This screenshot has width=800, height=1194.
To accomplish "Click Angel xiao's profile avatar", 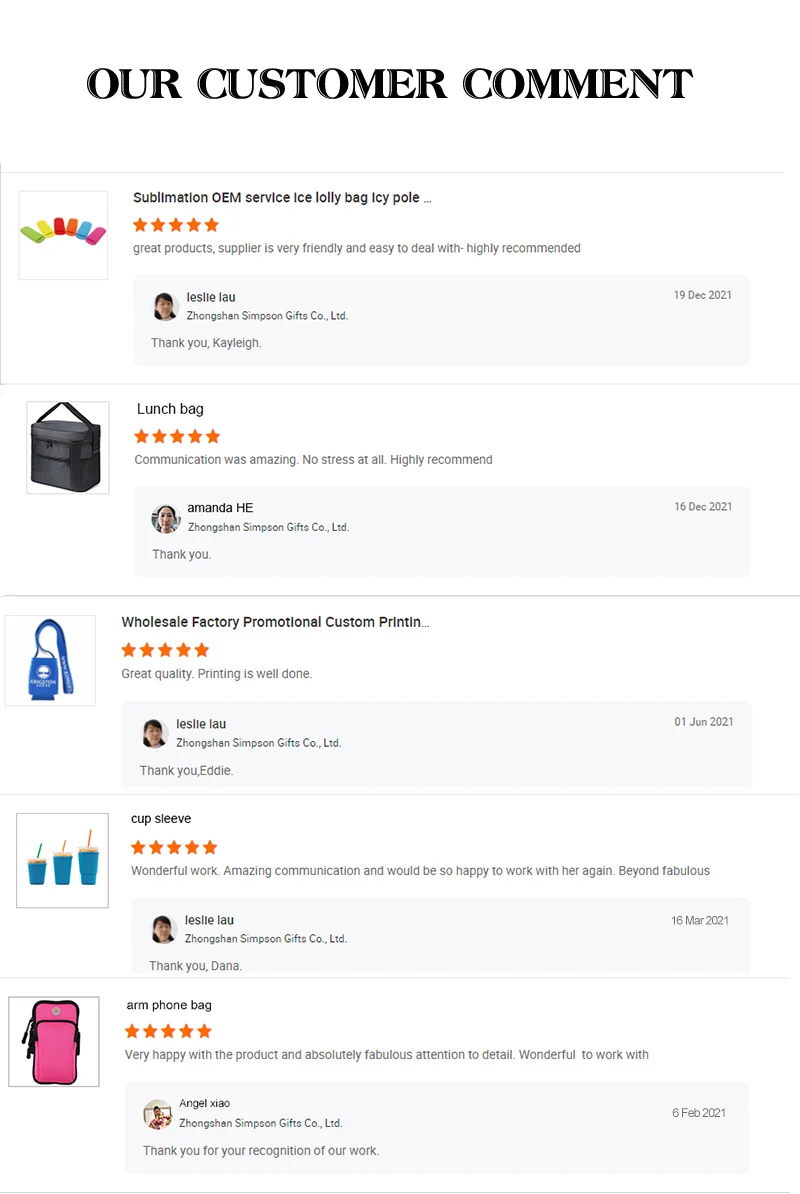I will [157, 1113].
